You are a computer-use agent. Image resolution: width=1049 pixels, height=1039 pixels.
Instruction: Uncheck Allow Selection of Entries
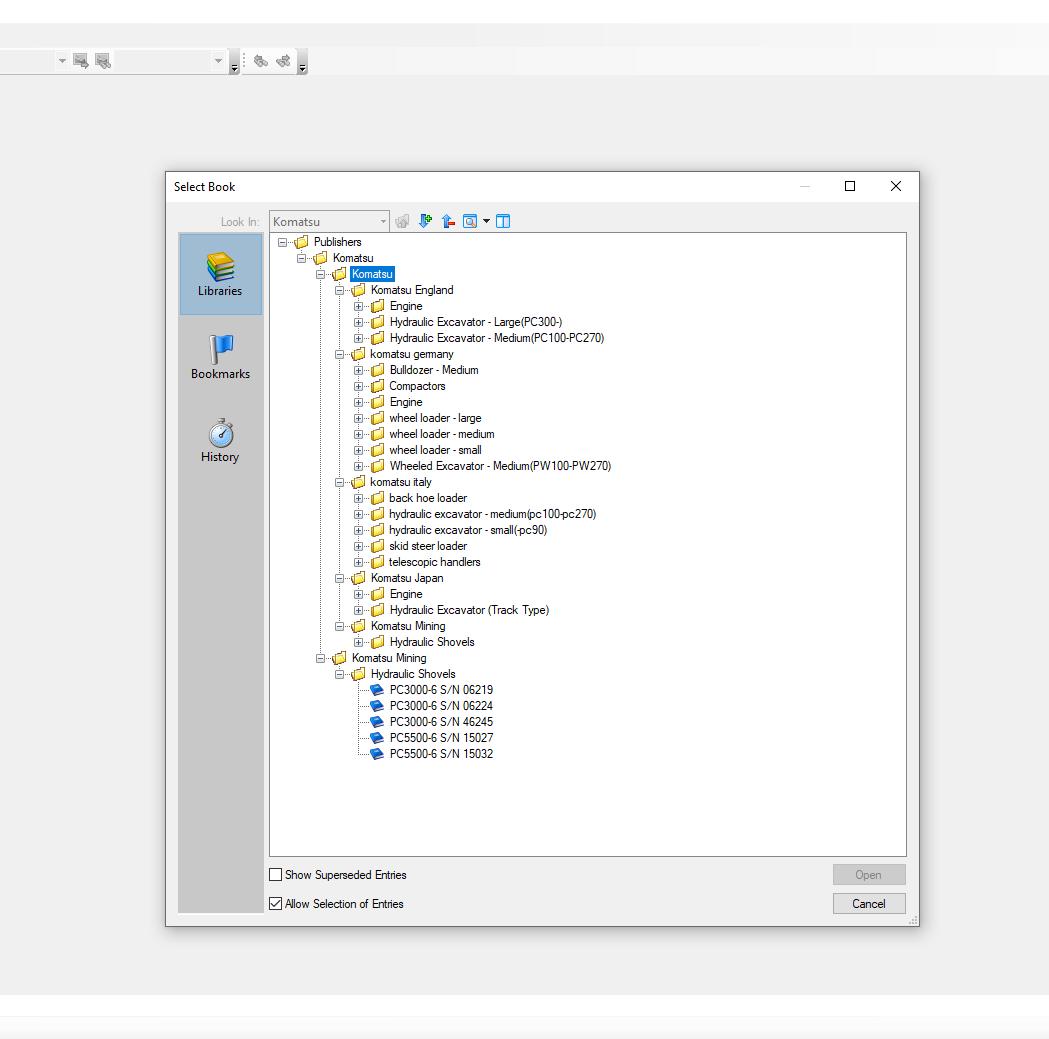276,903
